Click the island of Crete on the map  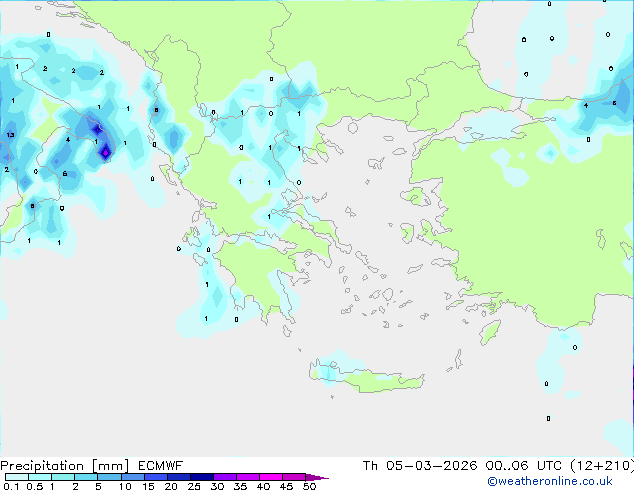[x=350, y=371]
